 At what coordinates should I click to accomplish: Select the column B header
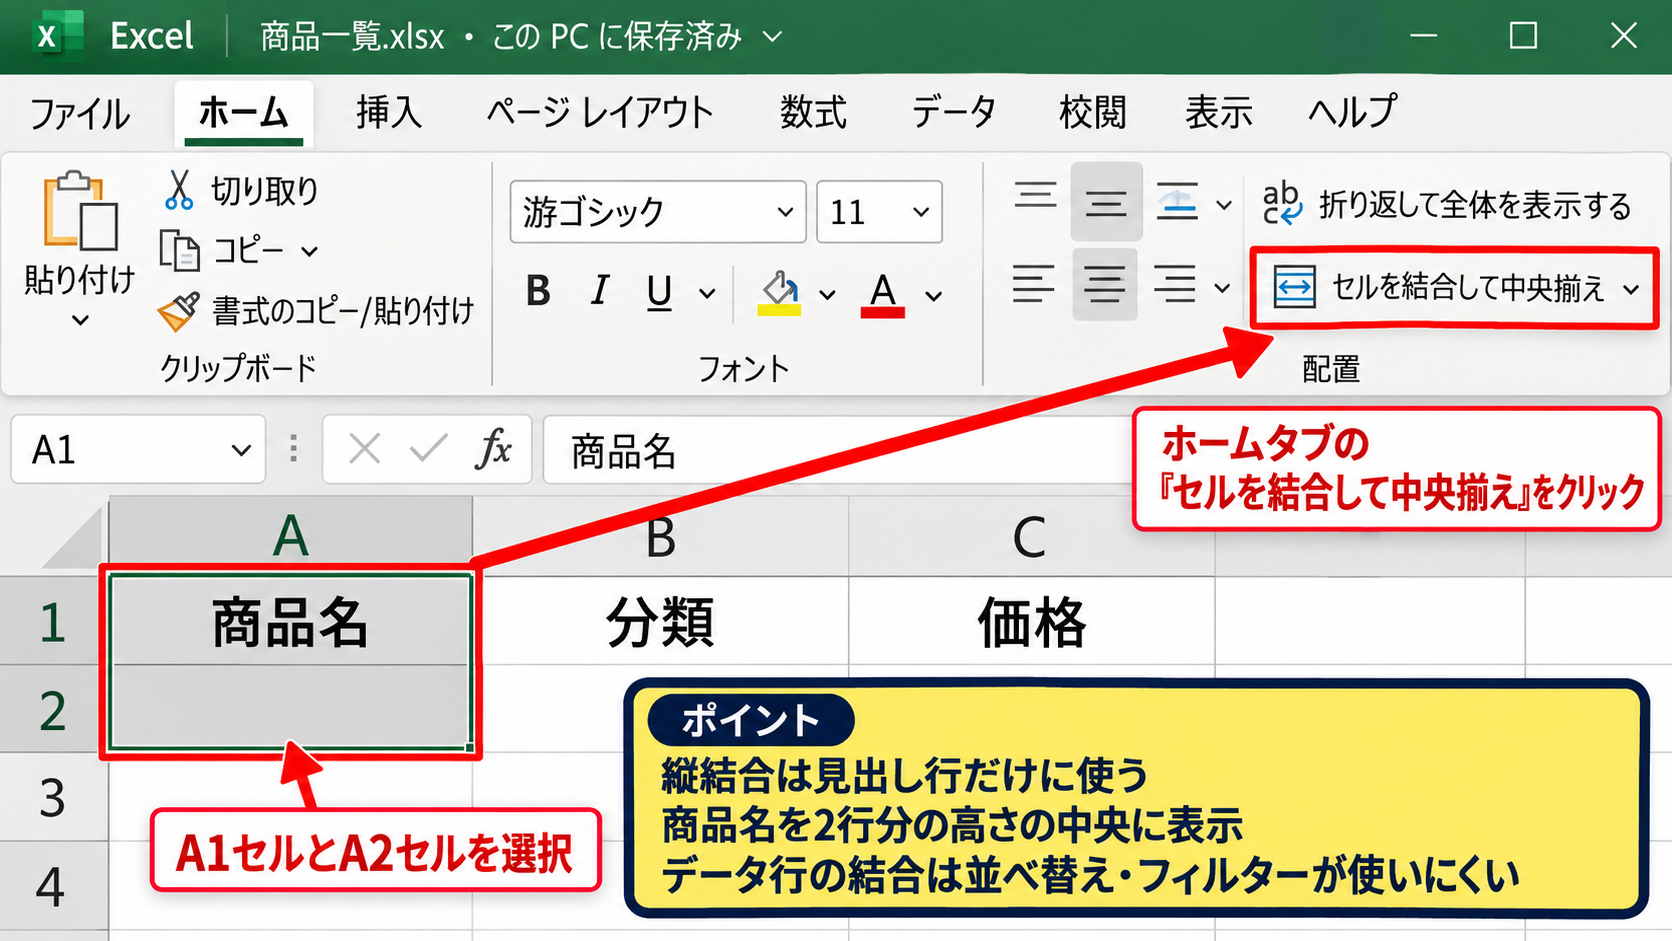(x=660, y=536)
